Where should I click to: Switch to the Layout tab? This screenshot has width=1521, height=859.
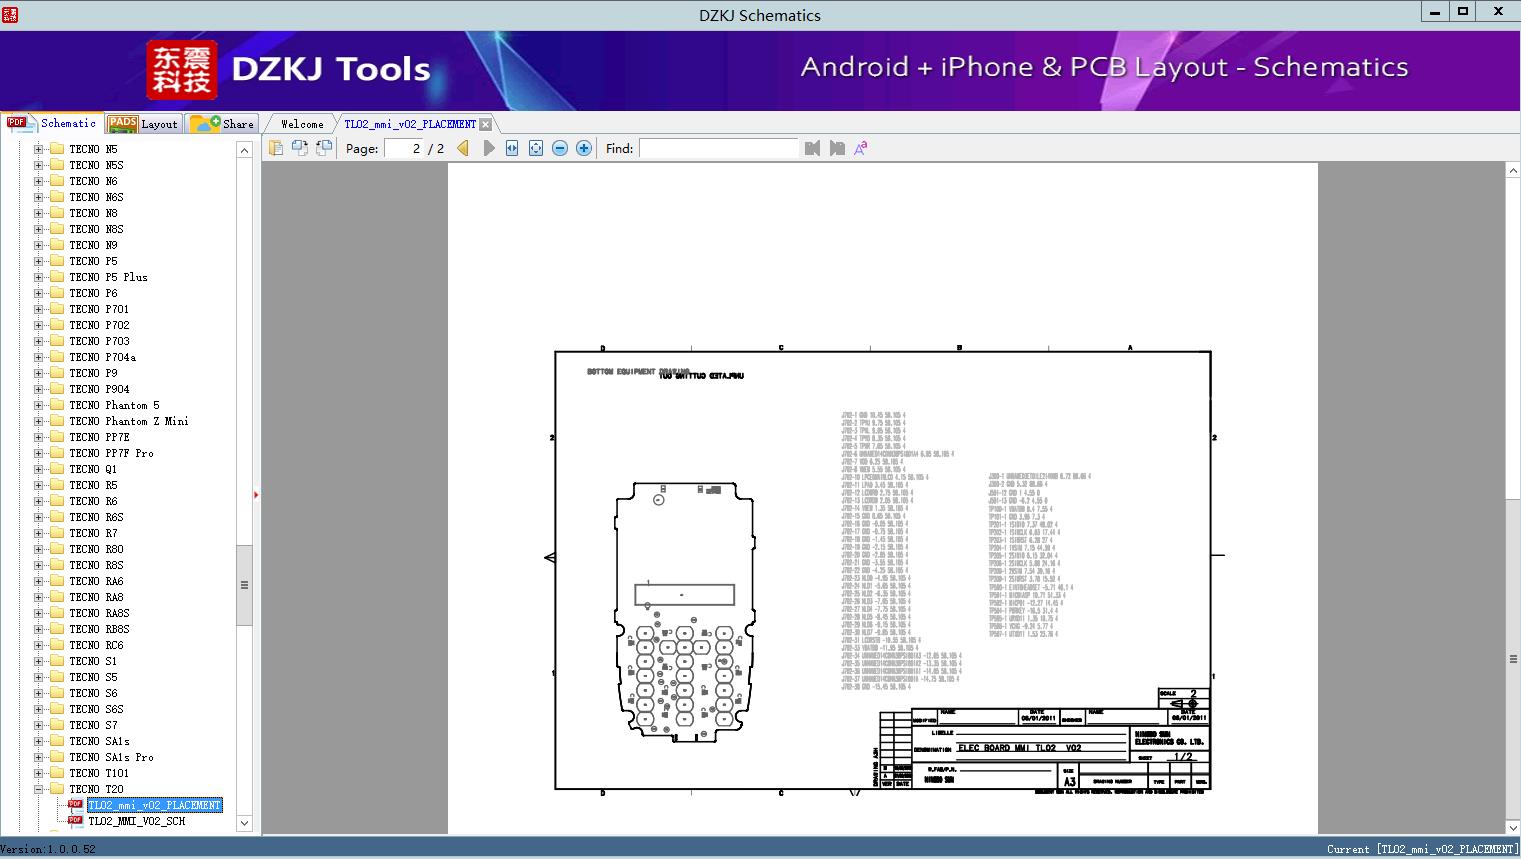point(143,124)
